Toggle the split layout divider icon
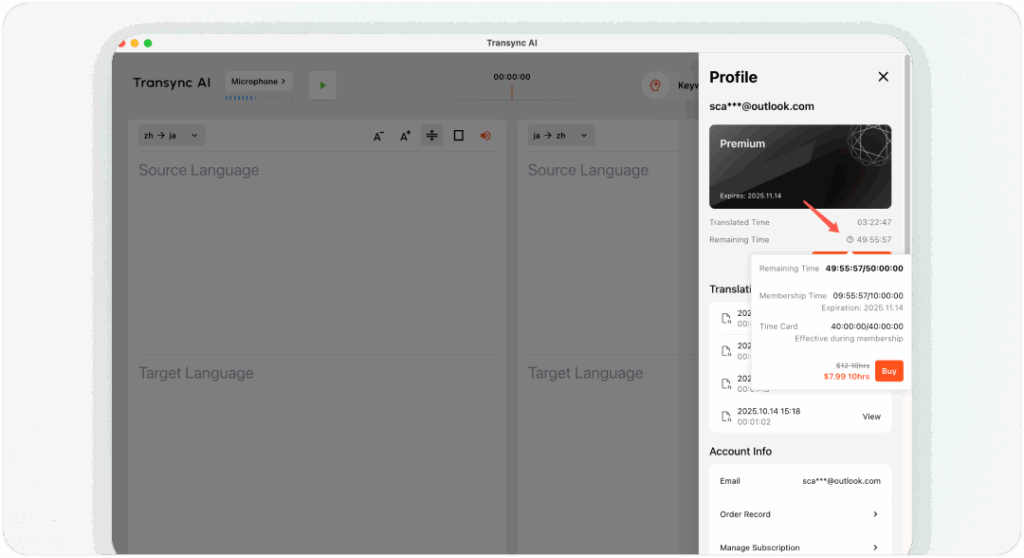The height and width of the screenshot is (558, 1024). click(x=432, y=136)
